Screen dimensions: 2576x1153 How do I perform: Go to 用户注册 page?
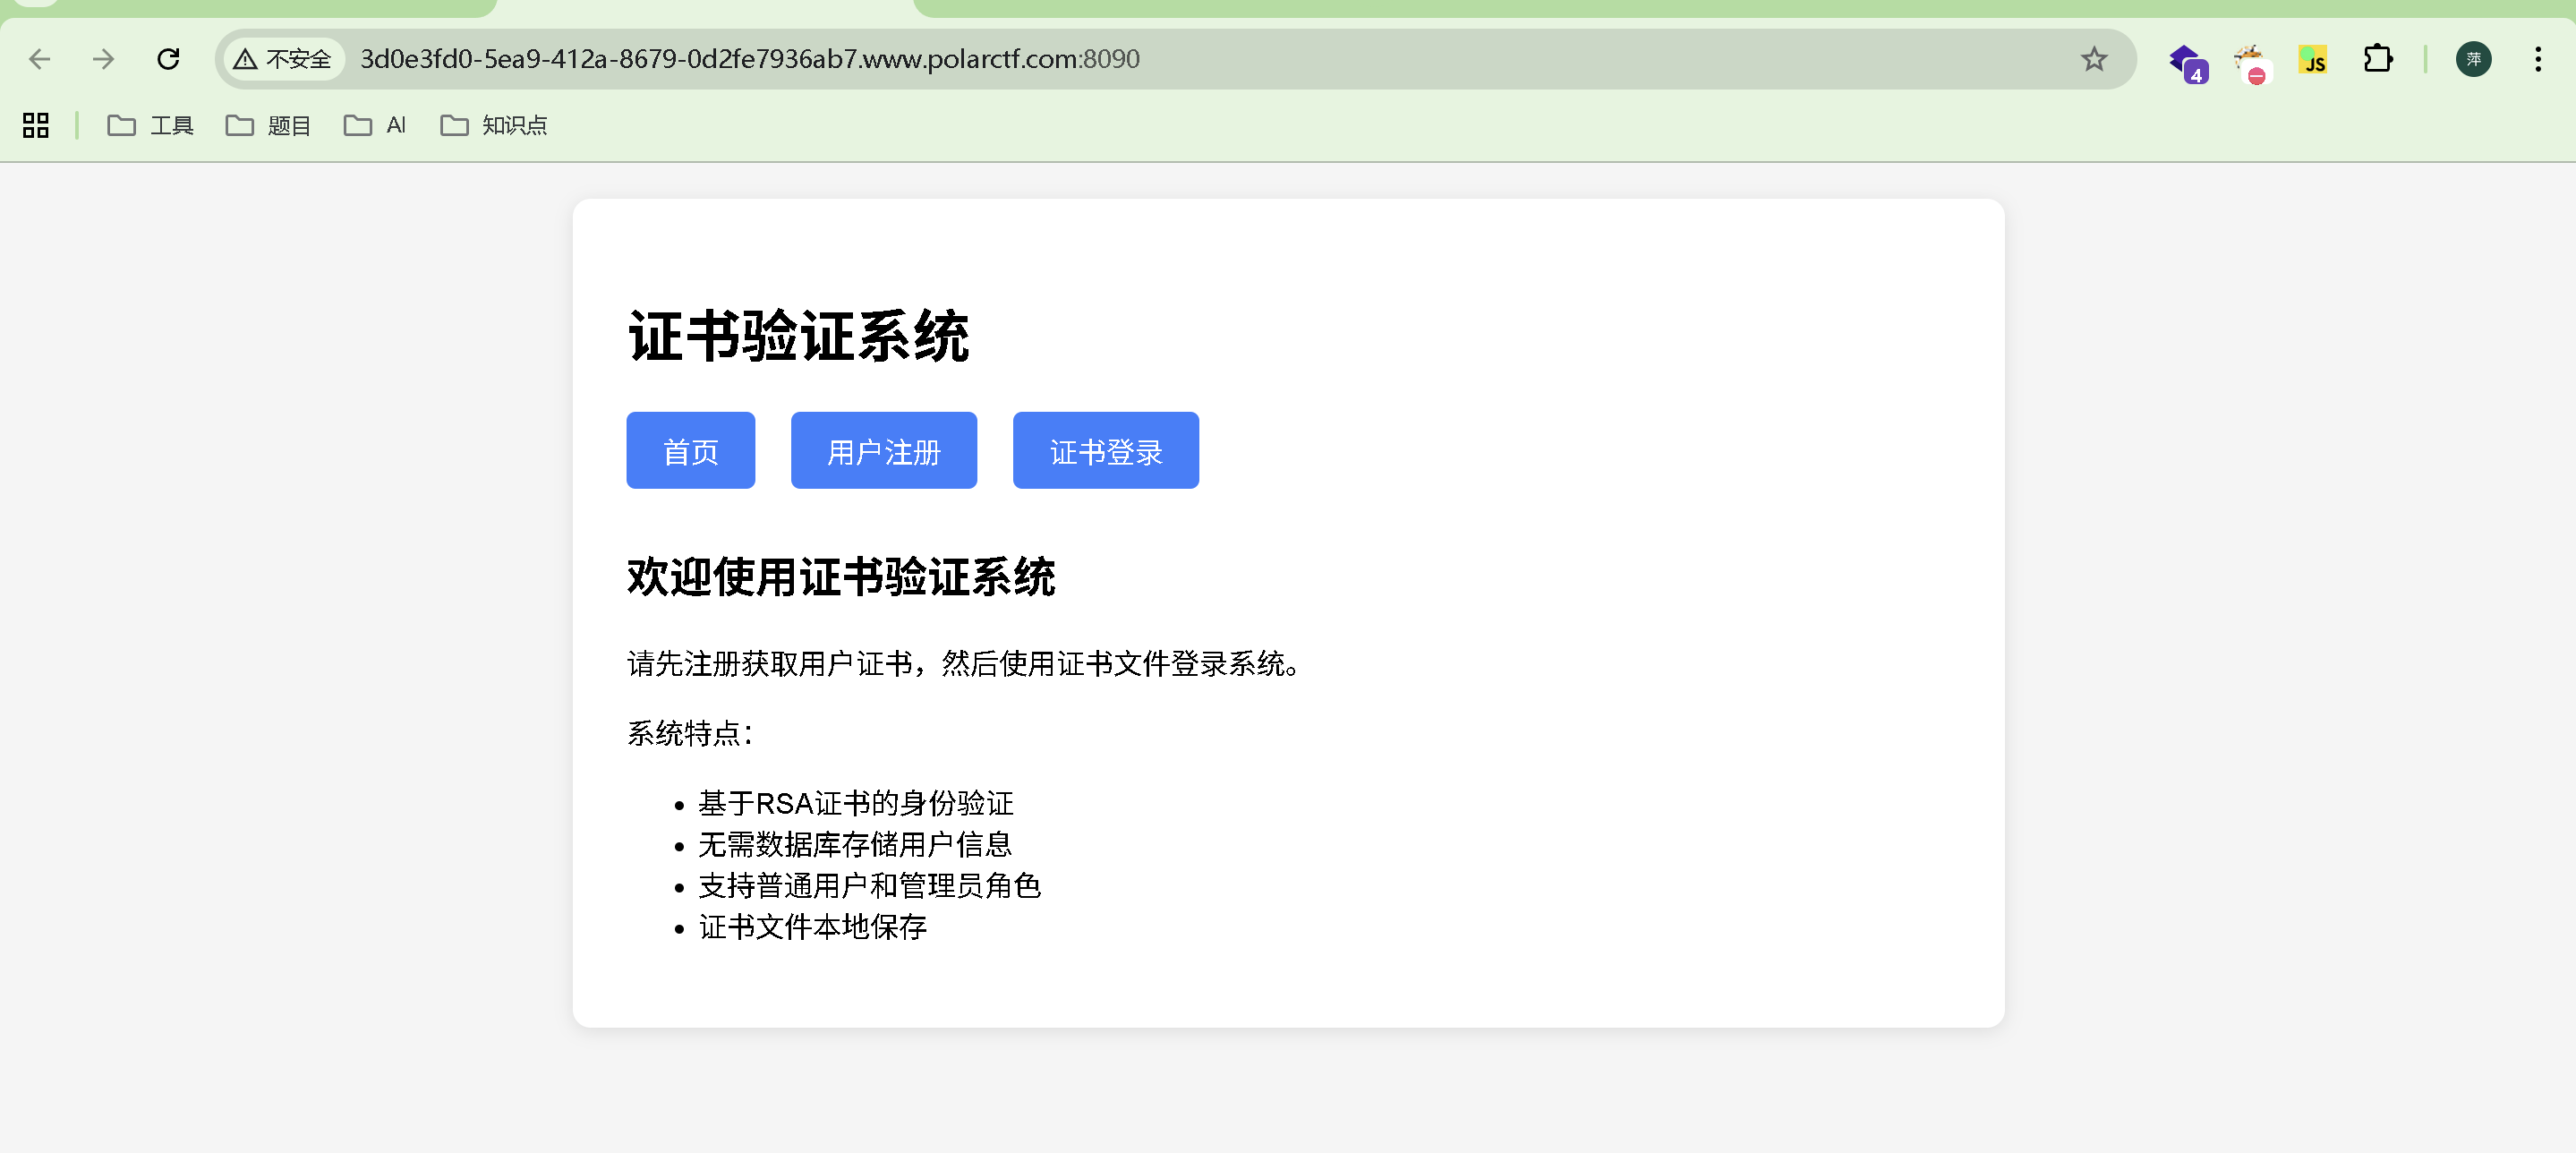click(x=883, y=451)
